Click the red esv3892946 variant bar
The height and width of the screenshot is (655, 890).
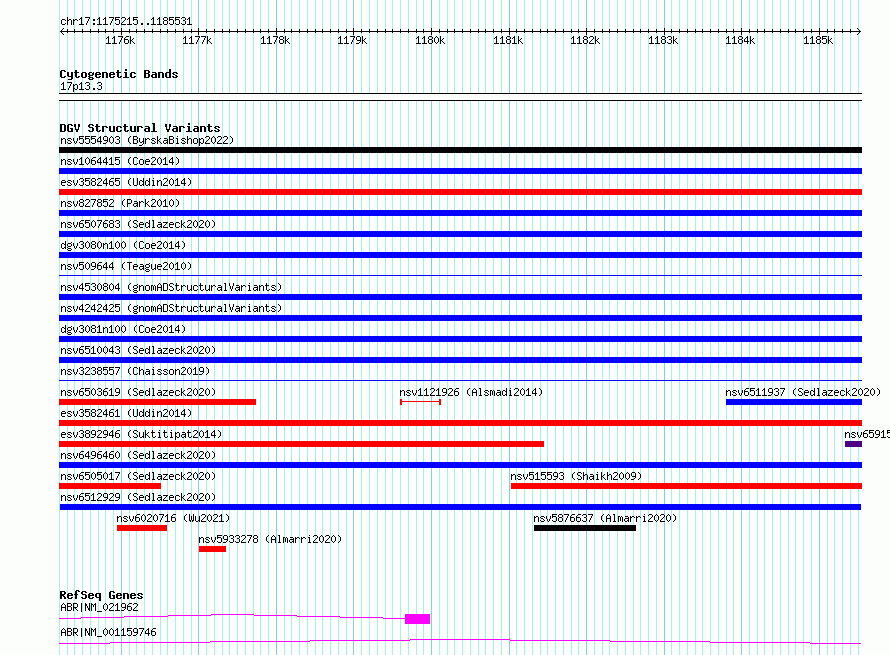click(x=301, y=444)
